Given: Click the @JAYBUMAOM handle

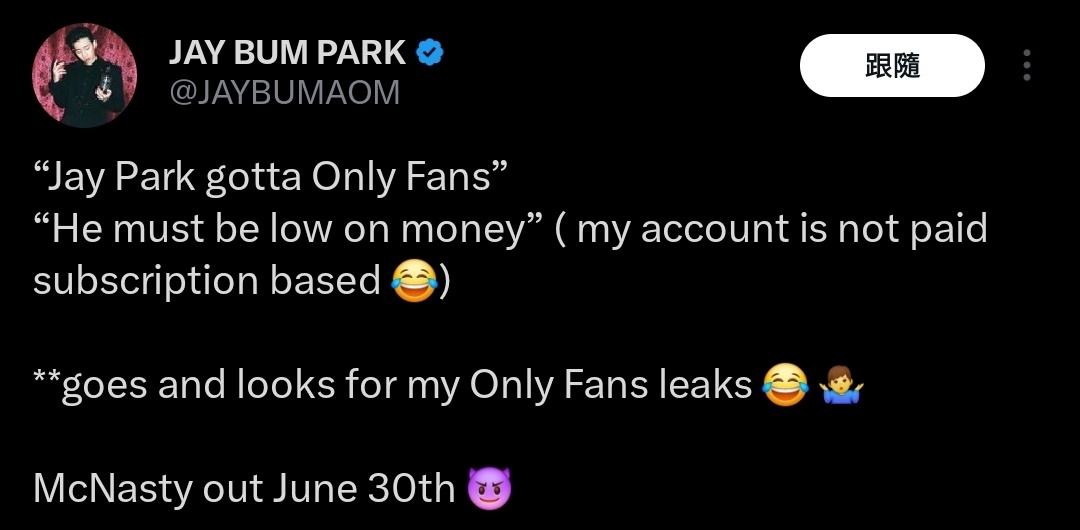Looking at the screenshot, I should [284, 93].
